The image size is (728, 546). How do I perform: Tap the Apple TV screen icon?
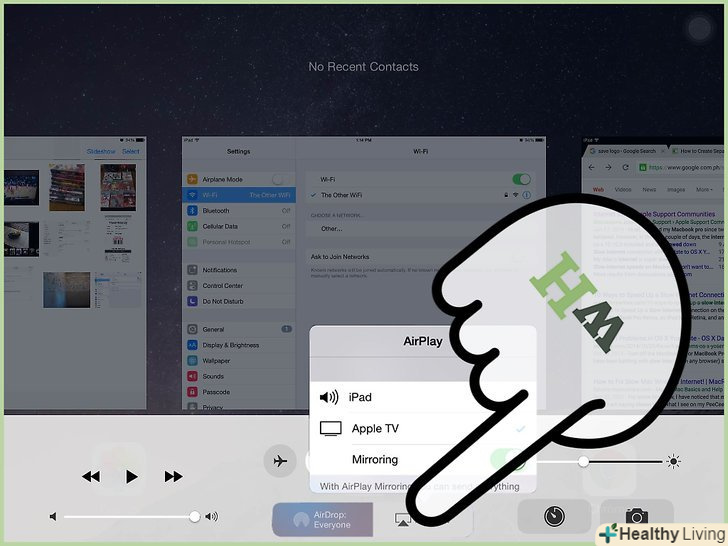tap(331, 429)
